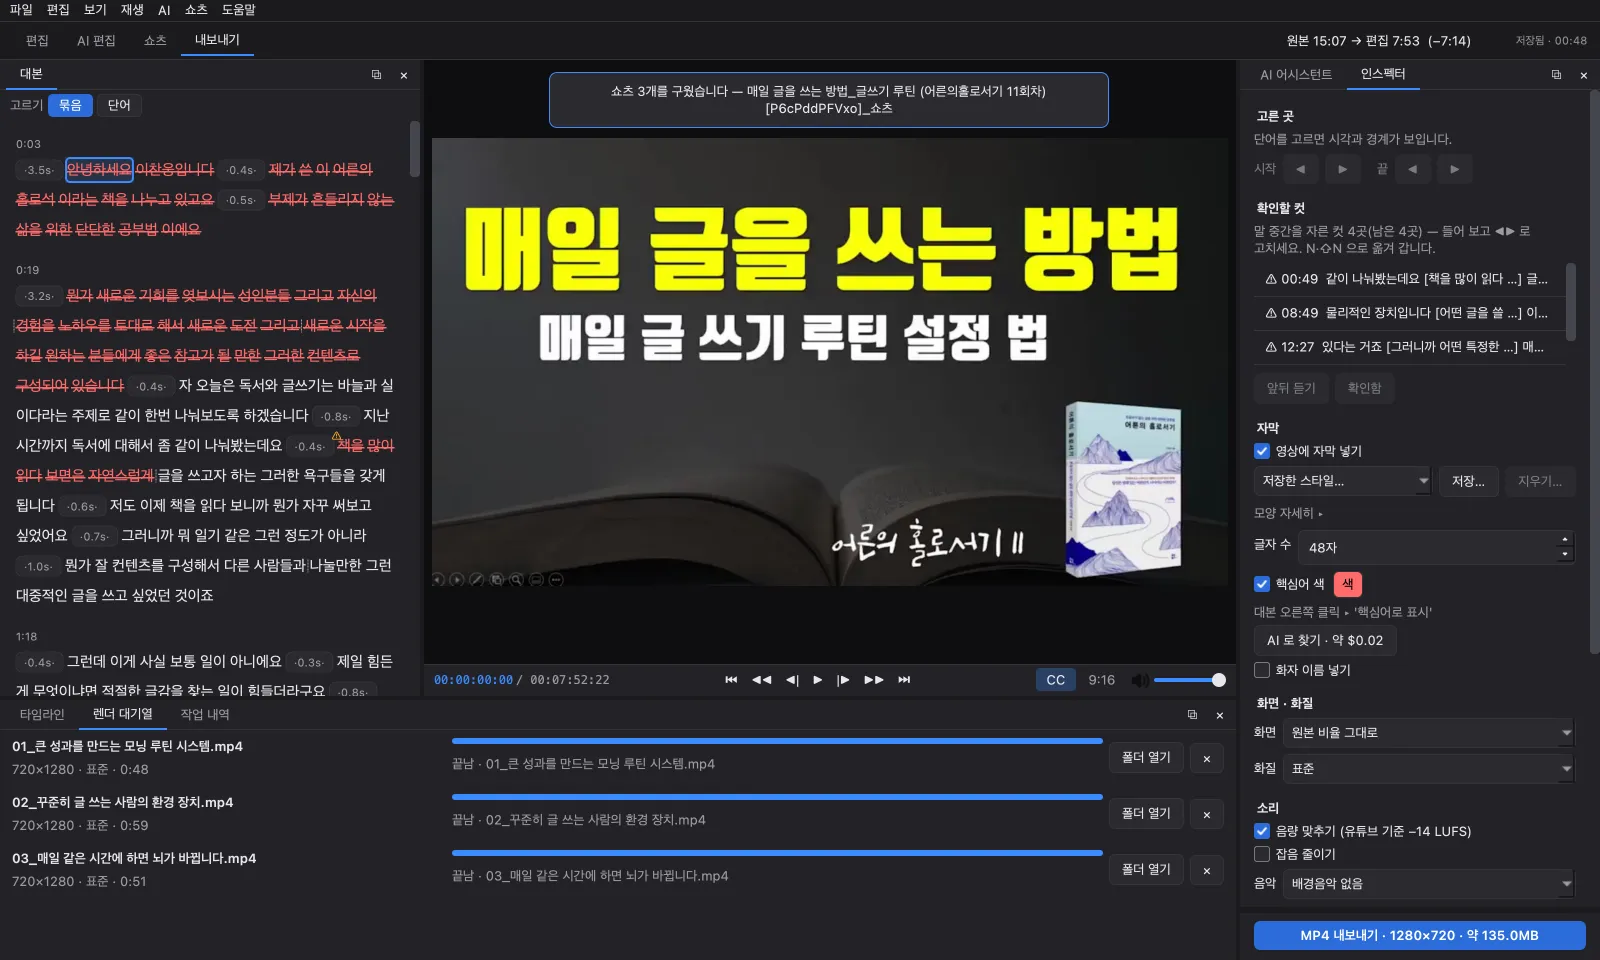Select 단어 selection mode

pos(119,105)
